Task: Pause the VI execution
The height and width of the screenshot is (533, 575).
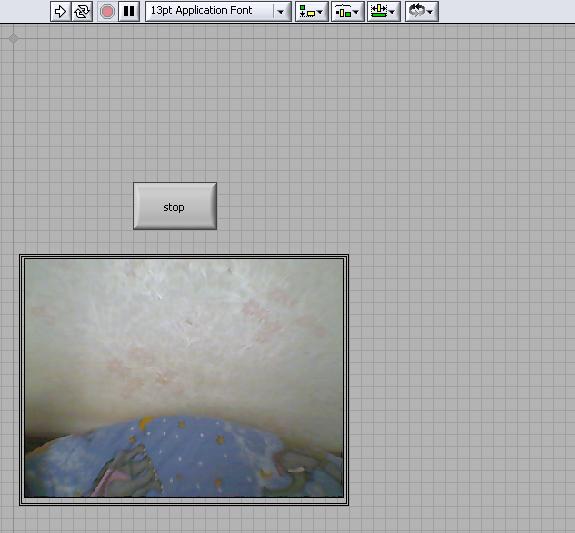Action: [x=129, y=12]
